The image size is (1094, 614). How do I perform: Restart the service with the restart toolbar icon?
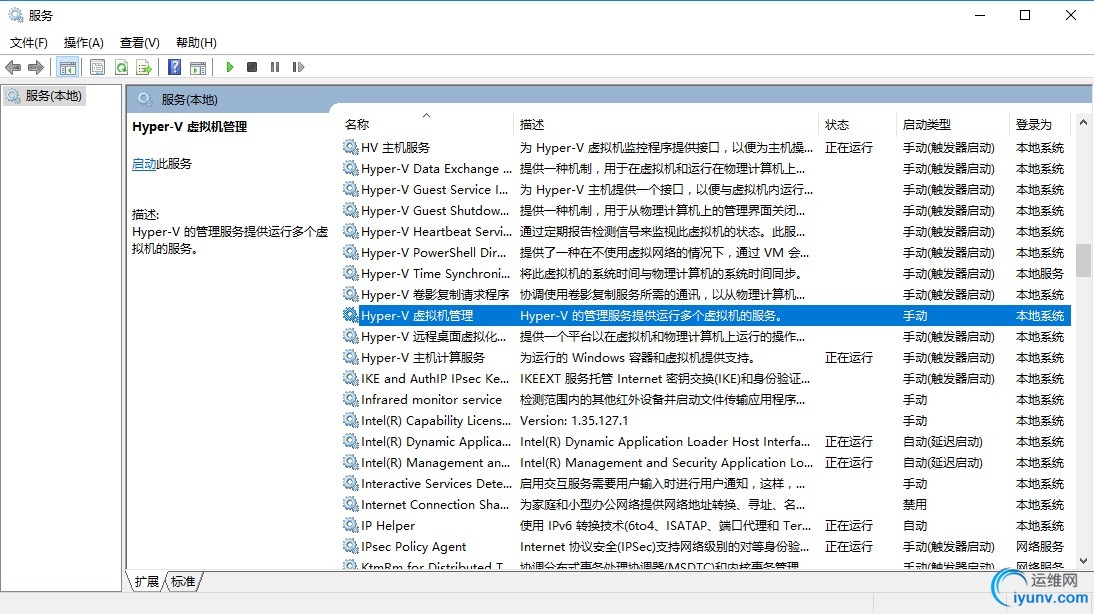[298, 67]
